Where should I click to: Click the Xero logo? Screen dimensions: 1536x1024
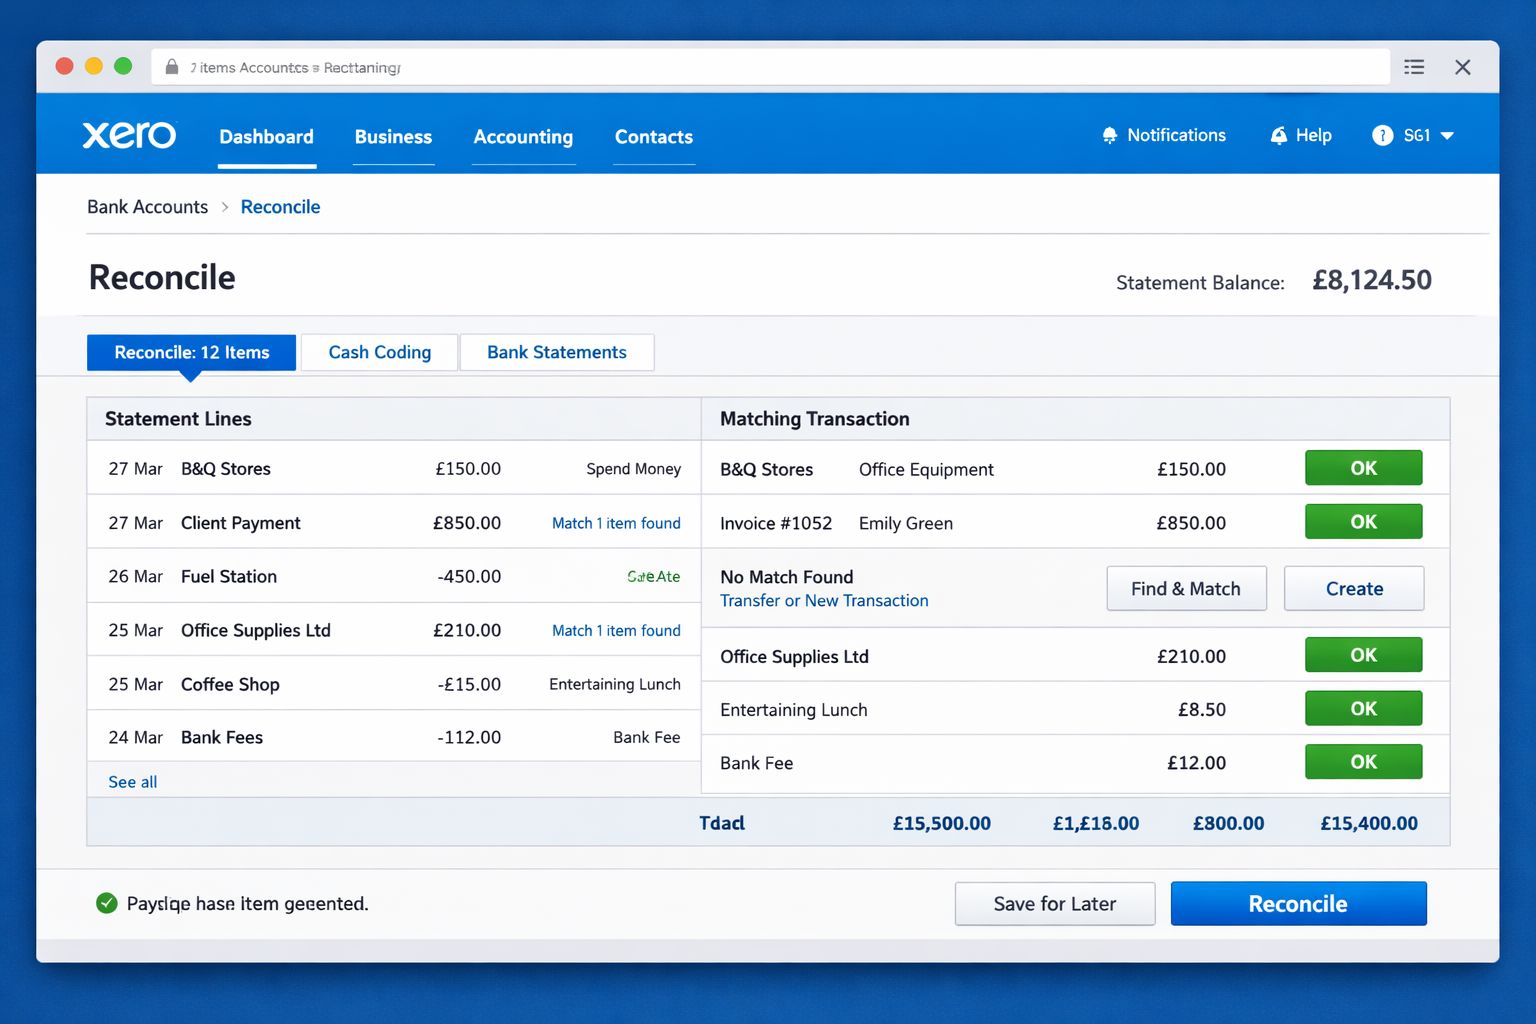coord(129,135)
